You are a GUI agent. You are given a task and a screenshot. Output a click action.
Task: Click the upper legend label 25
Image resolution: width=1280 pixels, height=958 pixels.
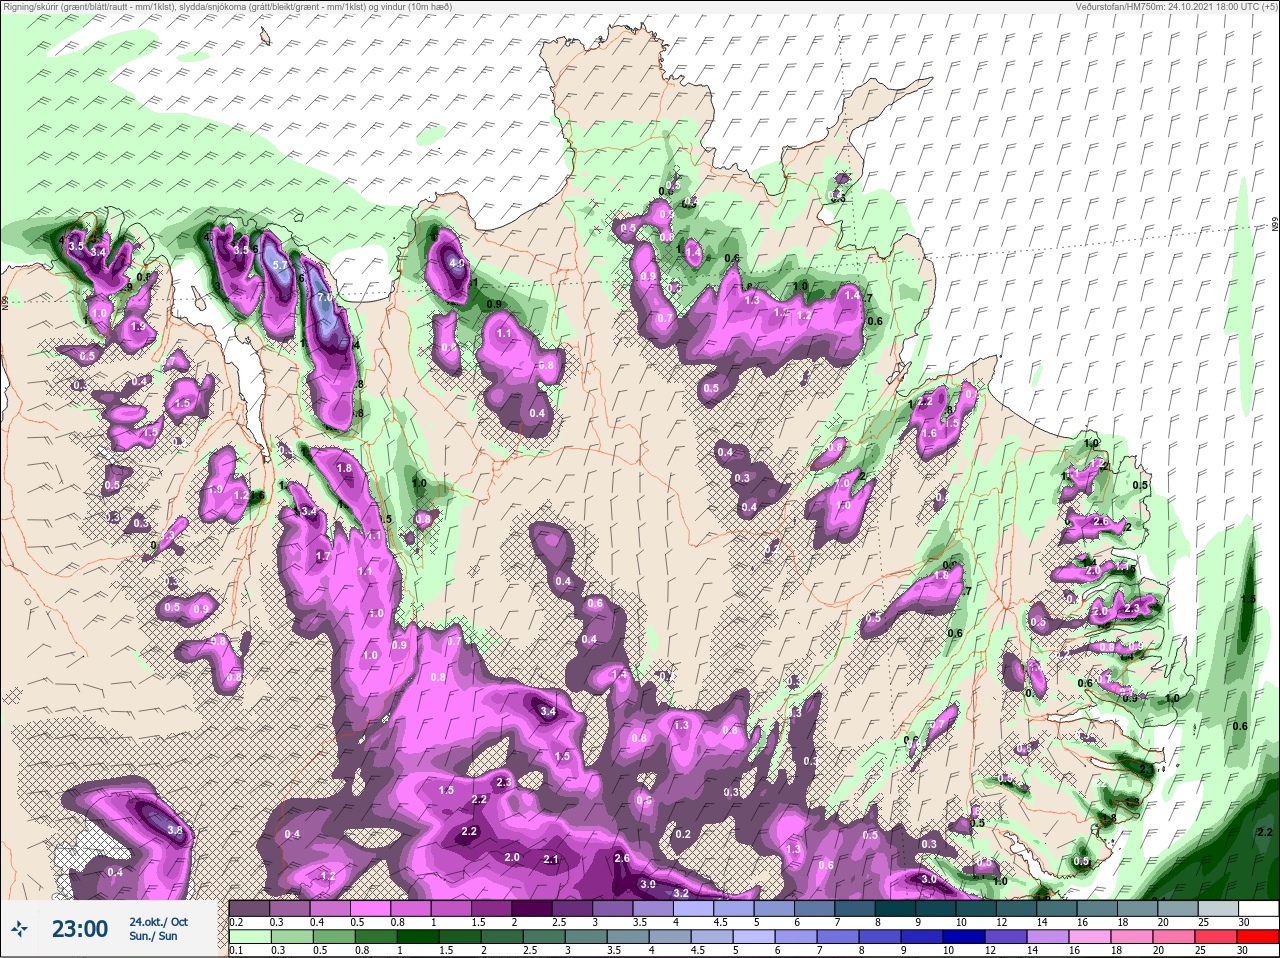[1203, 922]
